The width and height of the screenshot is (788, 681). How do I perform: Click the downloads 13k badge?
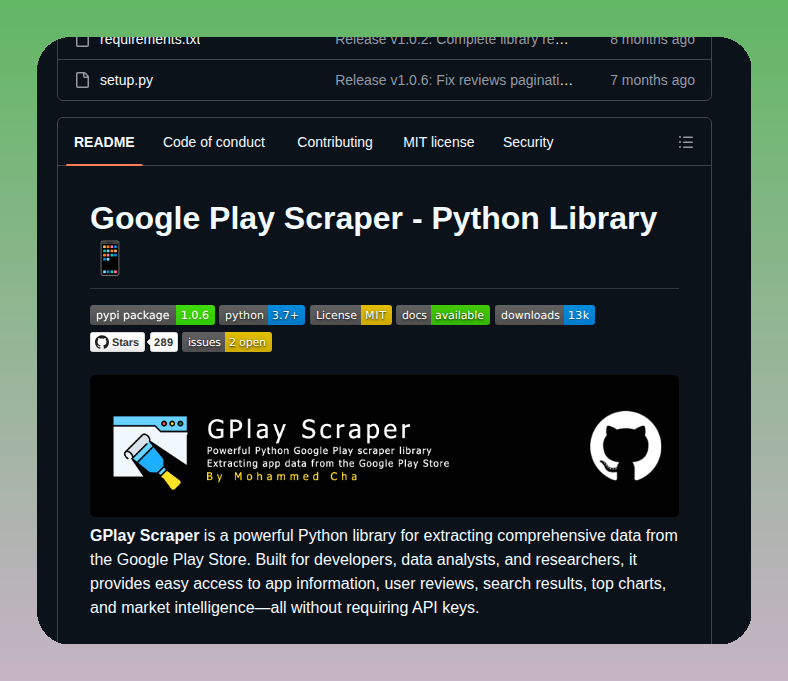[x=545, y=315]
